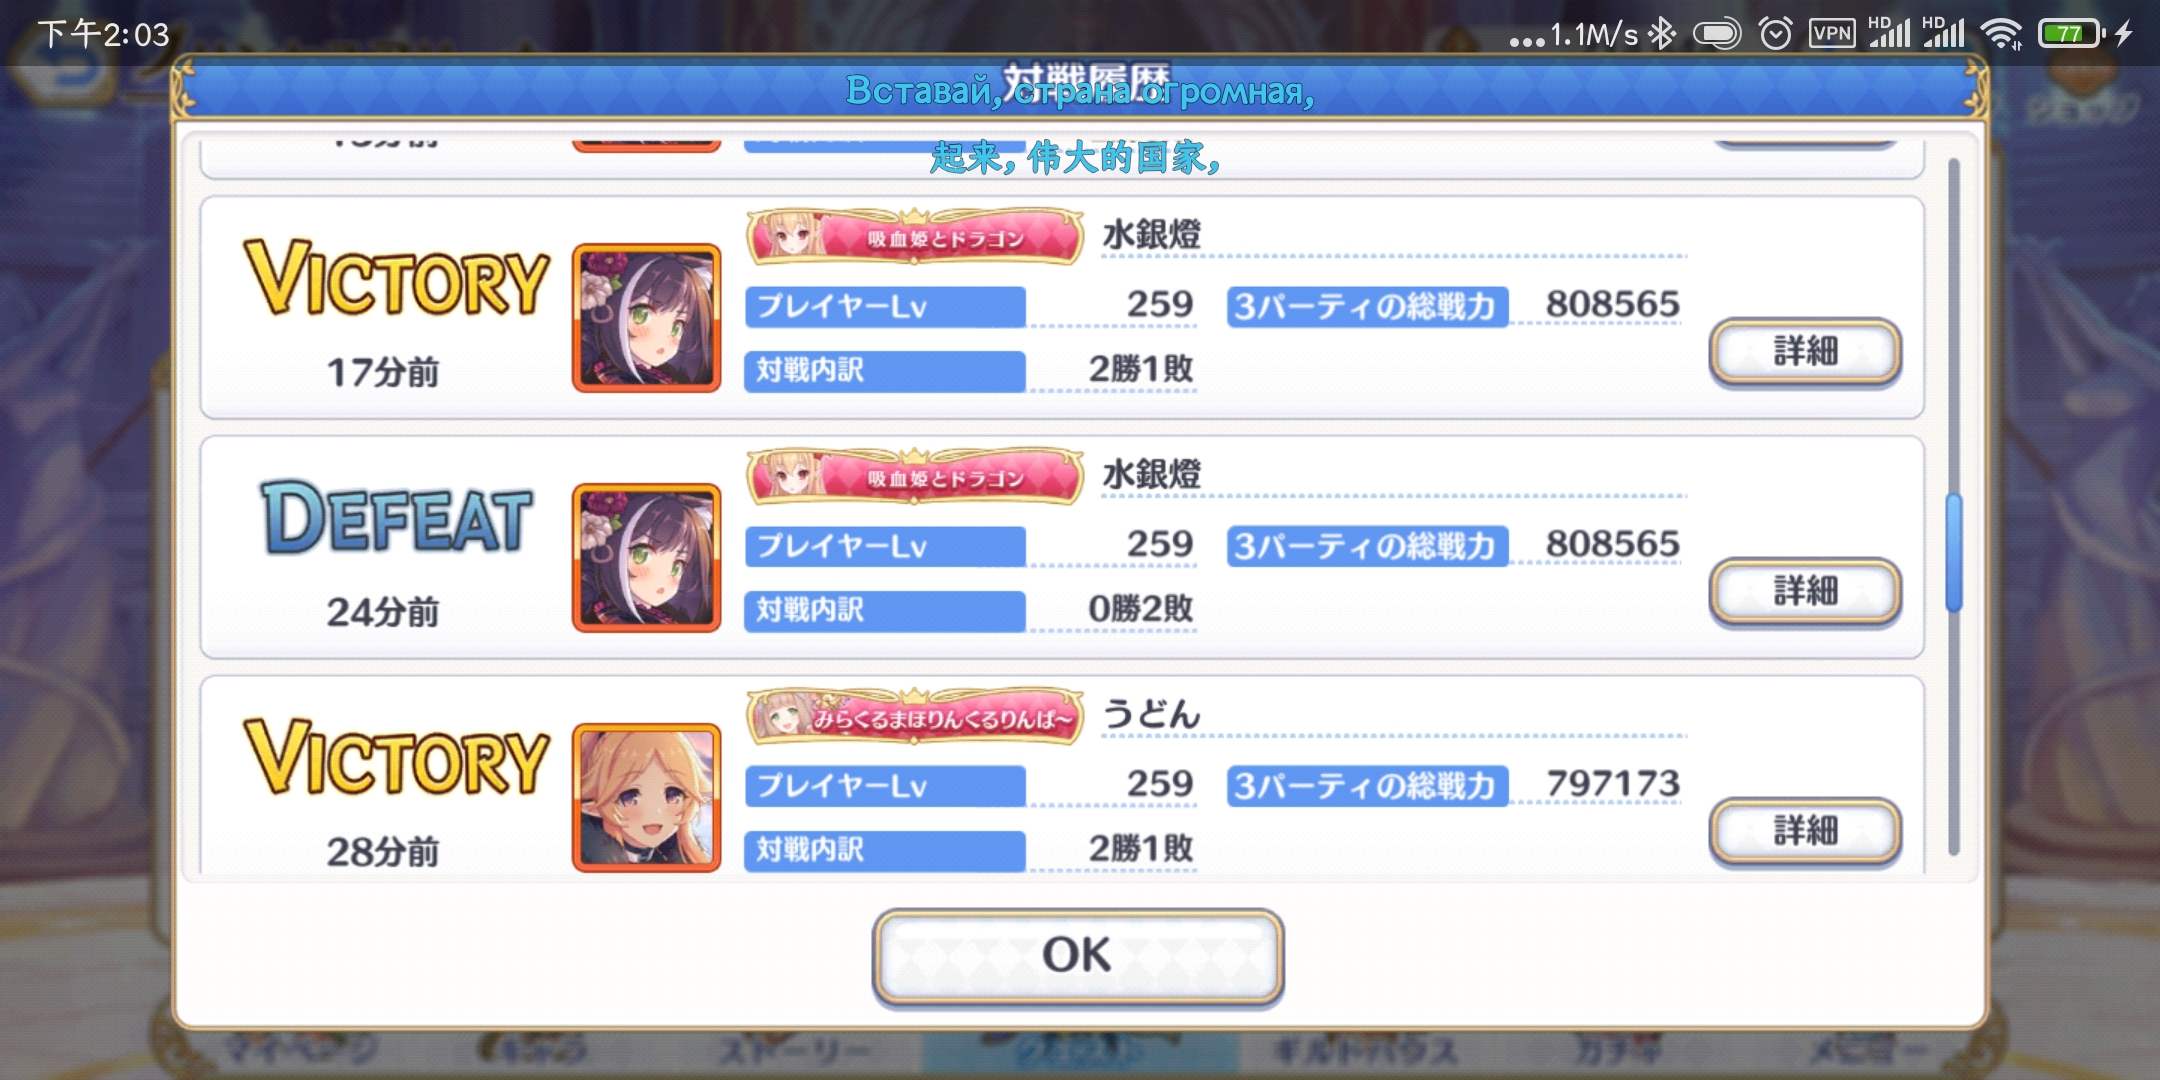Tap the Wi-Fi status icon
Screen dimensions: 2160x1080
point(2002,34)
